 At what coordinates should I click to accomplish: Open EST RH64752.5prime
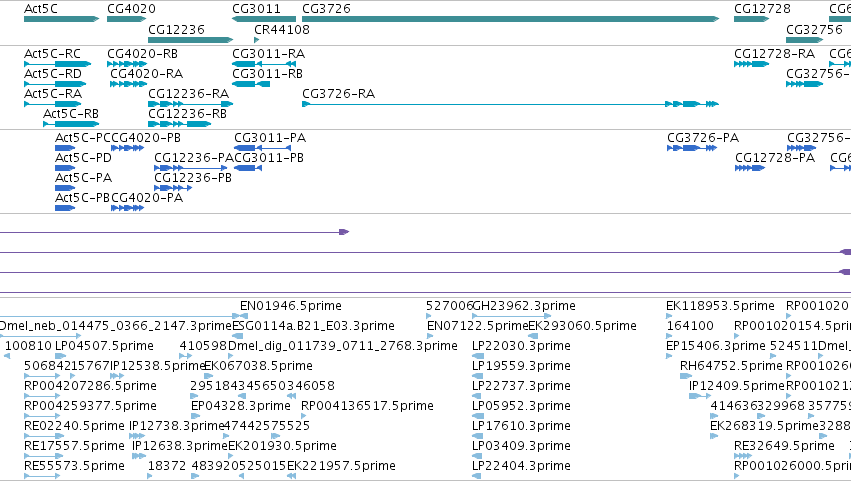click(x=731, y=366)
